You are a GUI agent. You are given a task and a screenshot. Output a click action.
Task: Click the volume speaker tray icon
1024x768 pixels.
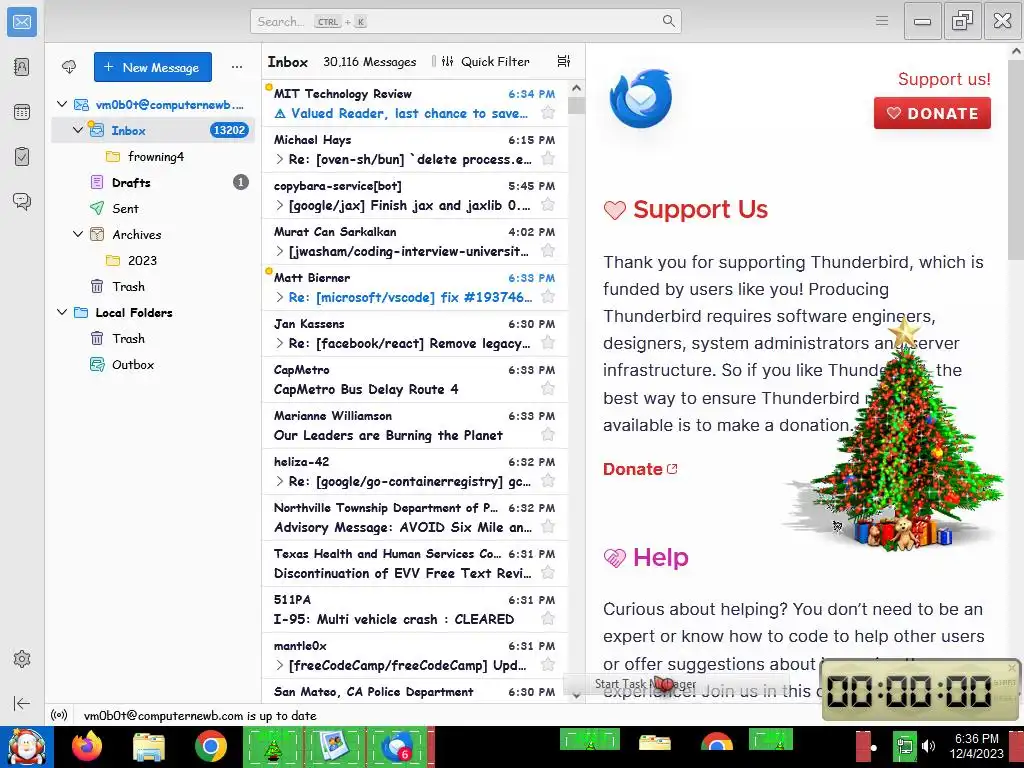928,746
